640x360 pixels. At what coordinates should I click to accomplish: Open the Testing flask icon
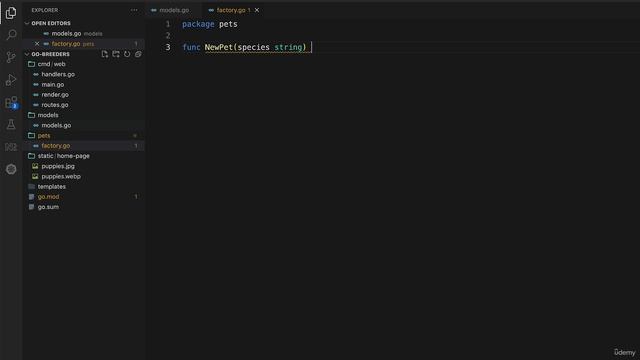(11, 124)
